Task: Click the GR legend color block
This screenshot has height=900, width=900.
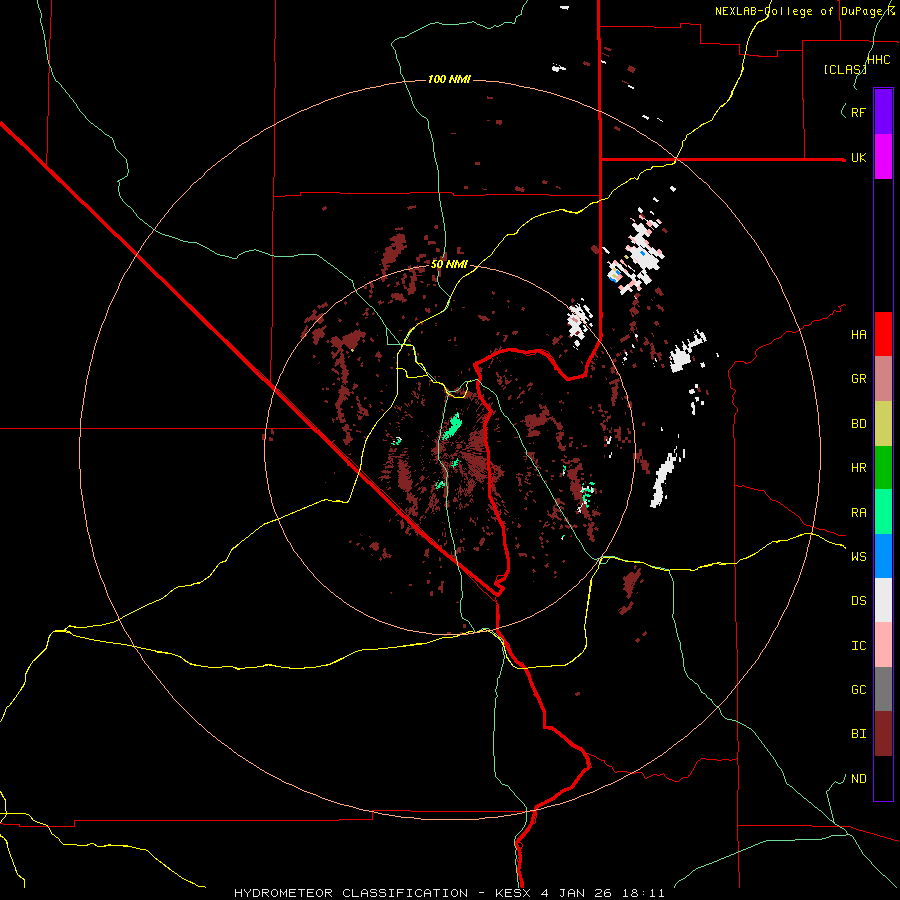Action: pos(883,379)
